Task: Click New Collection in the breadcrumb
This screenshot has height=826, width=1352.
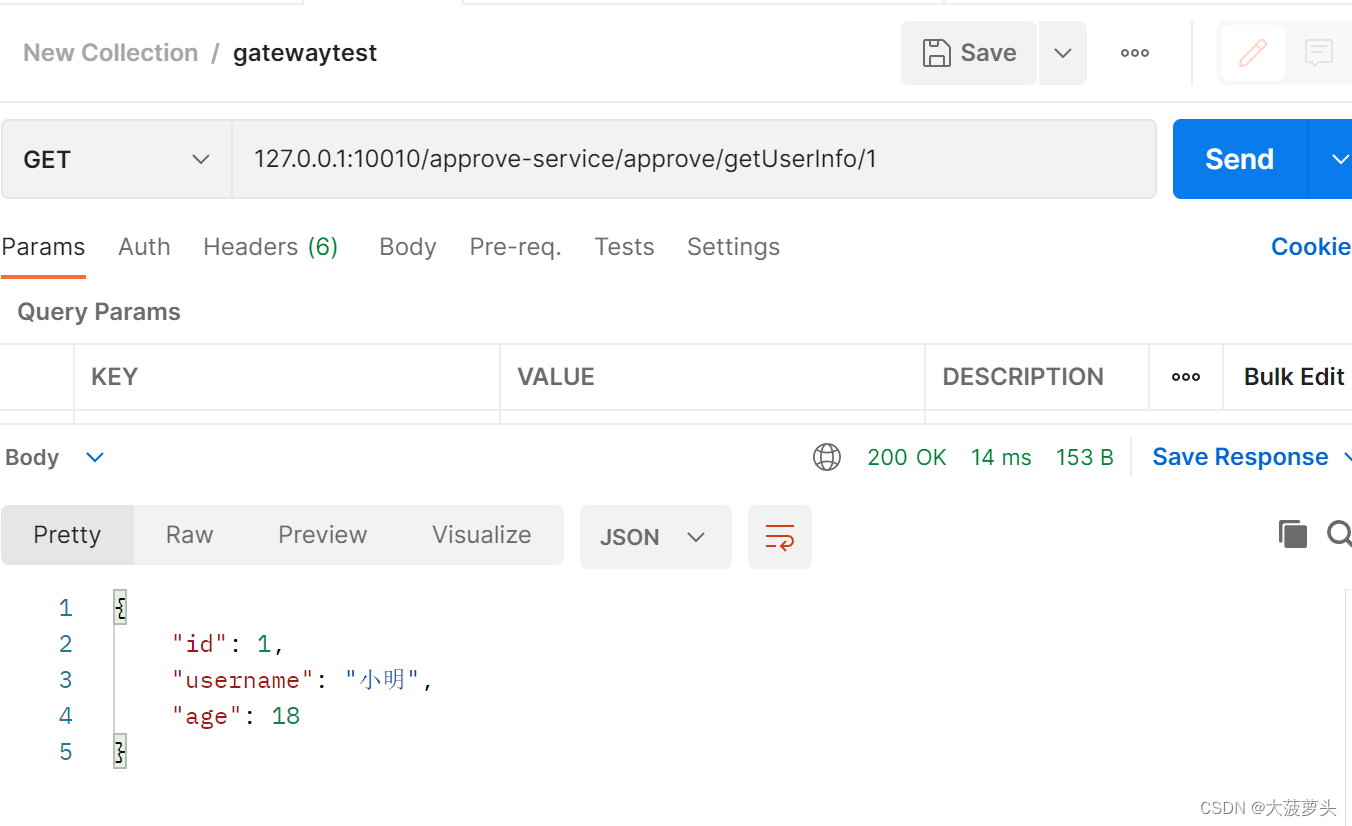Action: click(110, 53)
